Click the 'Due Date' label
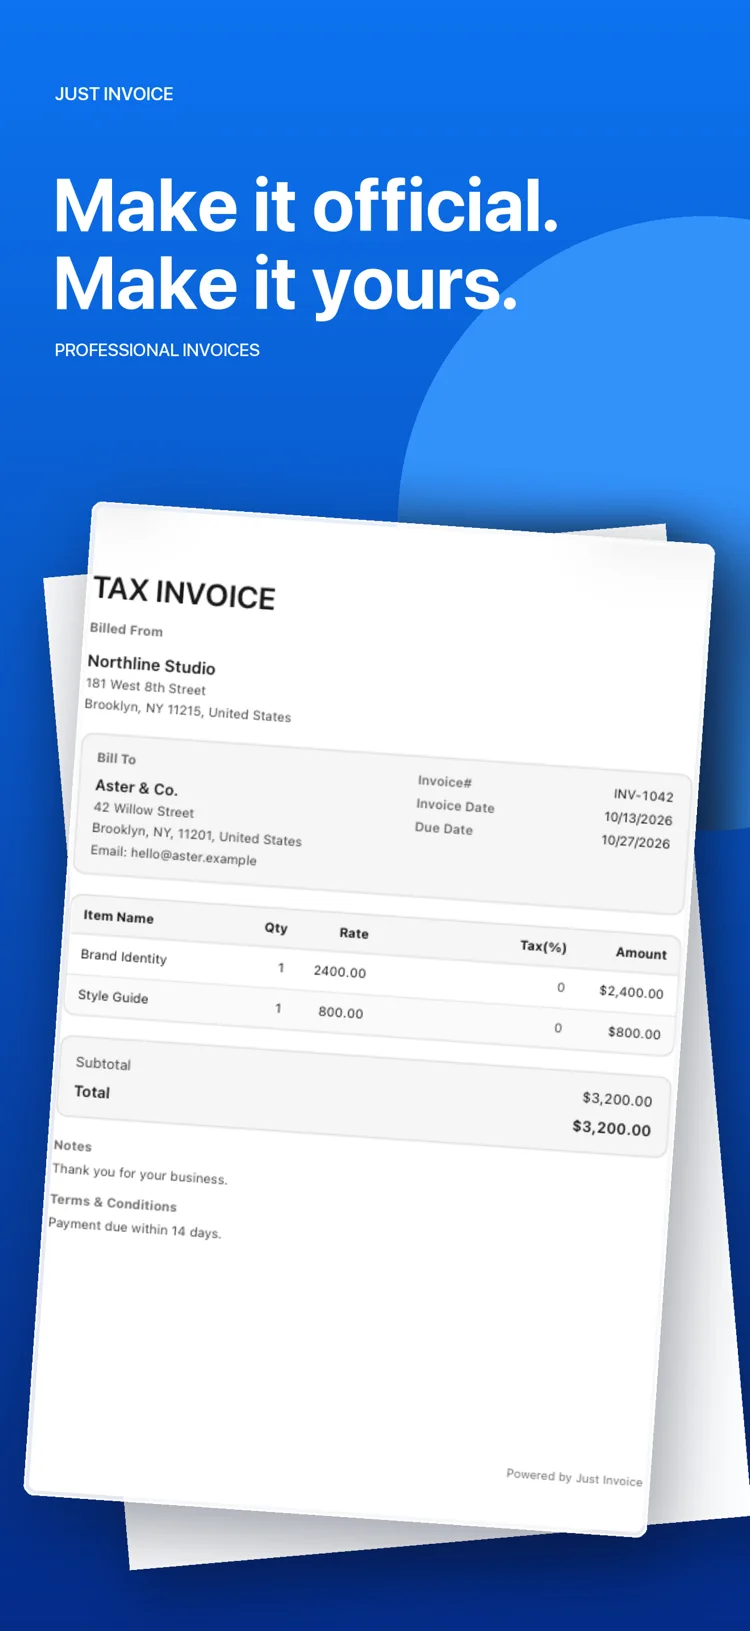 444,828
